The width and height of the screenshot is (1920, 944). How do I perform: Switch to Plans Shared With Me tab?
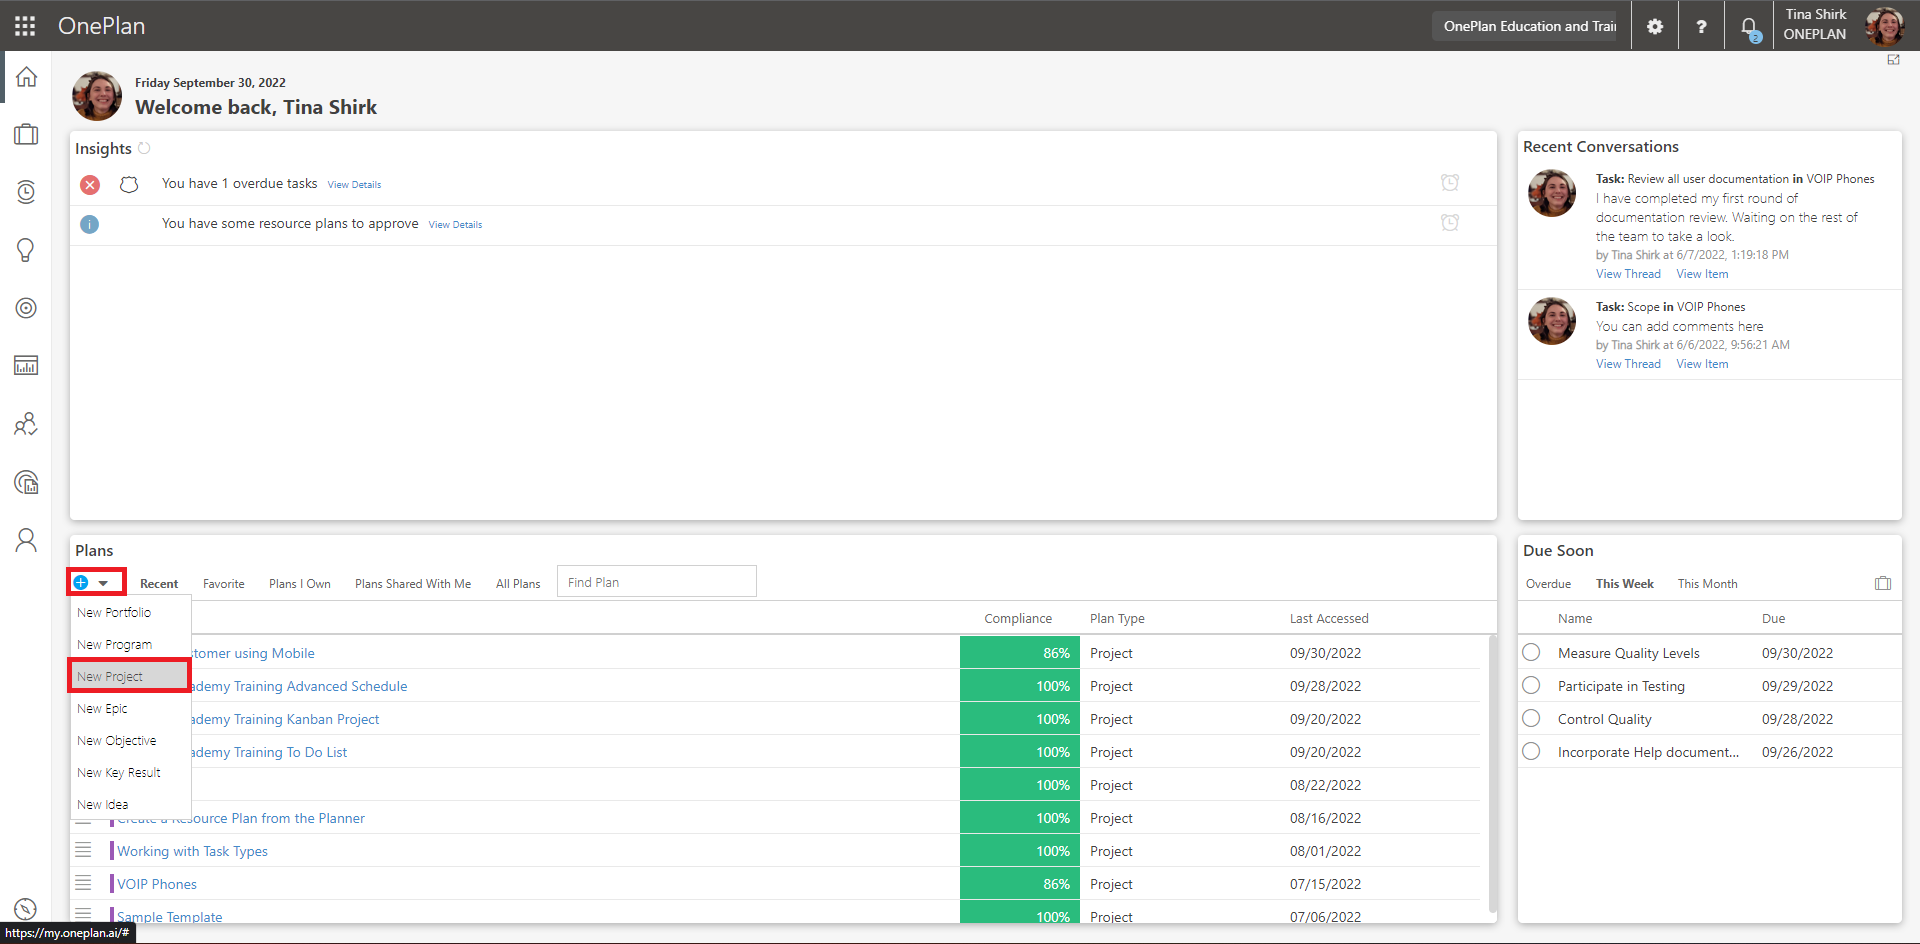413,584
